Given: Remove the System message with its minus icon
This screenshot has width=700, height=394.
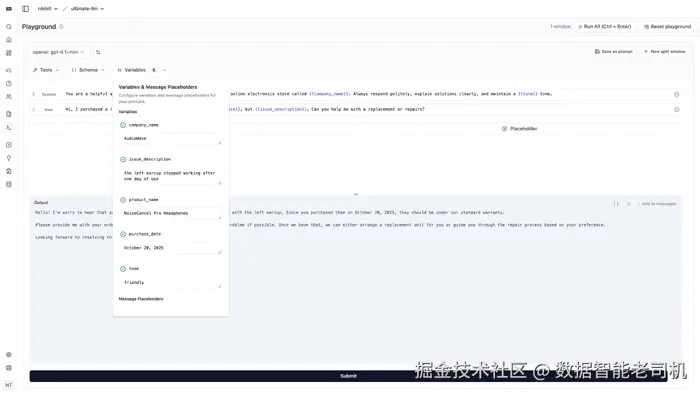Looking at the screenshot, I should 676,94.
